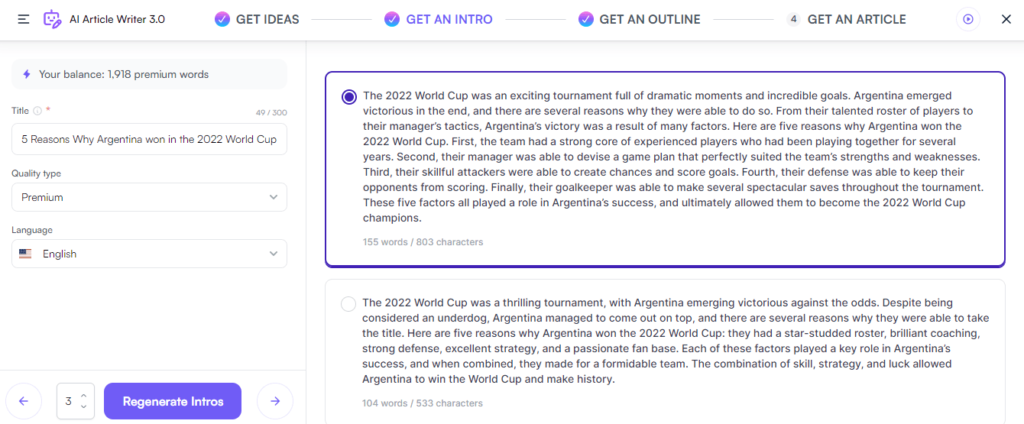Open the hamburger menu icon
The image size is (1024, 424).
coord(23,19)
